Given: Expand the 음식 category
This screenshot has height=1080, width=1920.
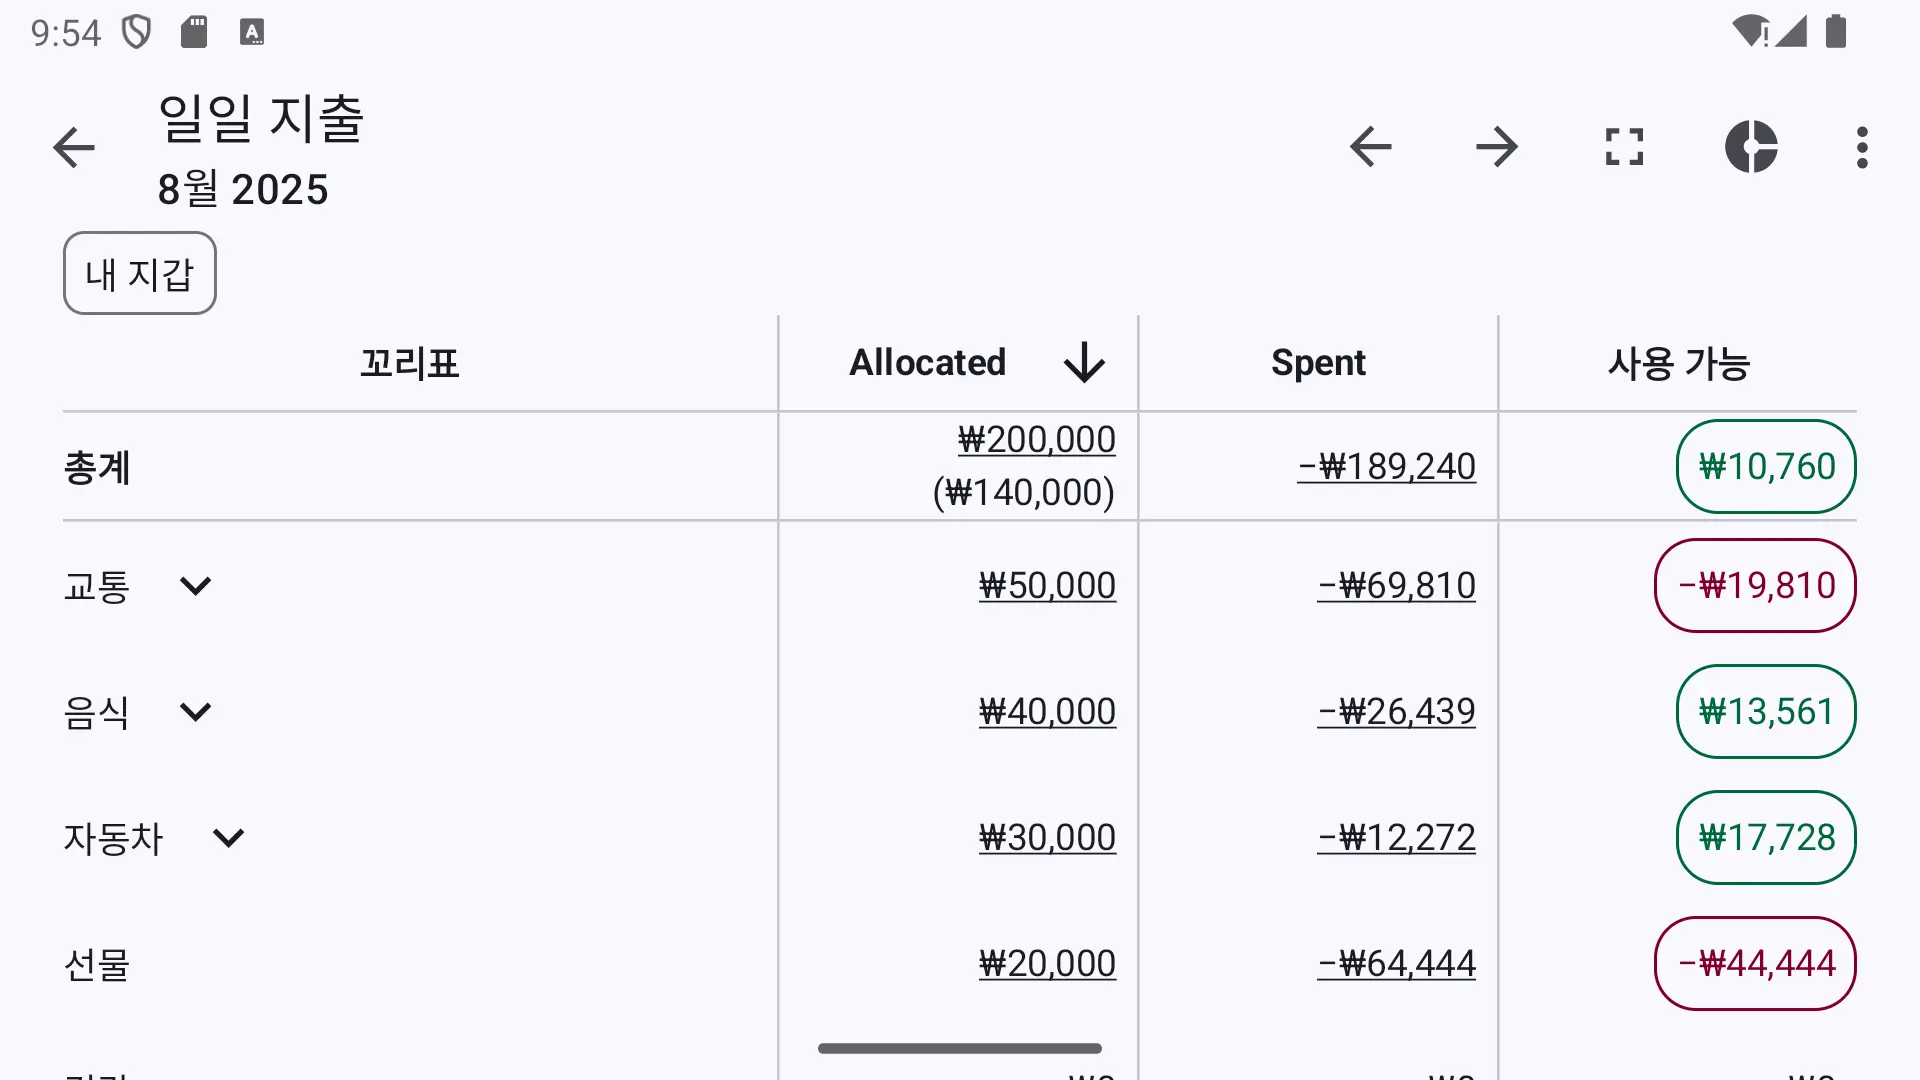Looking at the screenshot, I should (x=195, y=712).
